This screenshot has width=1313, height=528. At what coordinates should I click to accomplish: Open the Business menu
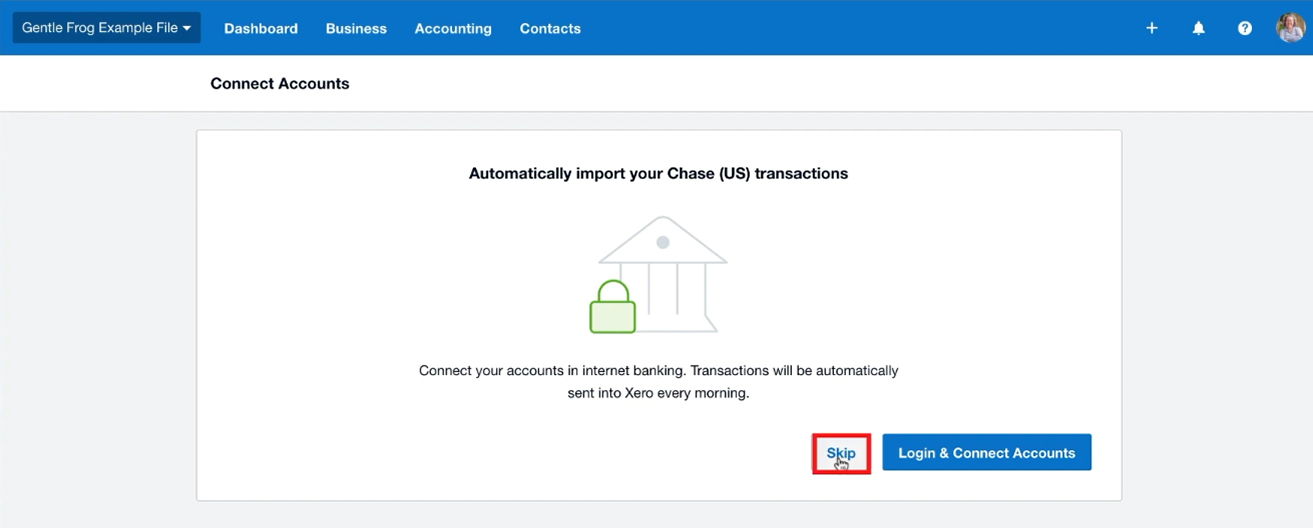point(356,28)
